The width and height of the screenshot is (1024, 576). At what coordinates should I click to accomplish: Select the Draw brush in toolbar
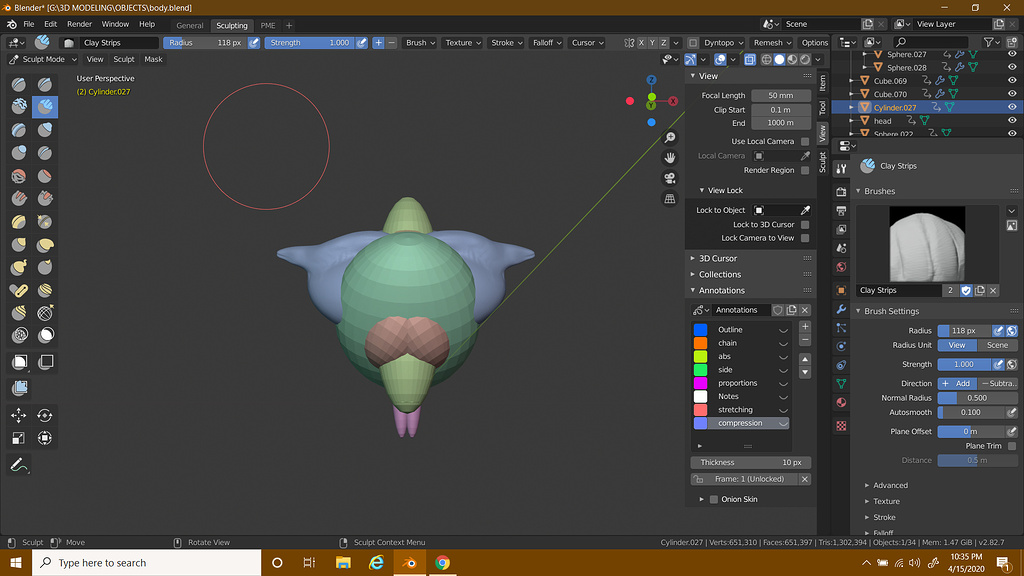click(x=19, y=84)
